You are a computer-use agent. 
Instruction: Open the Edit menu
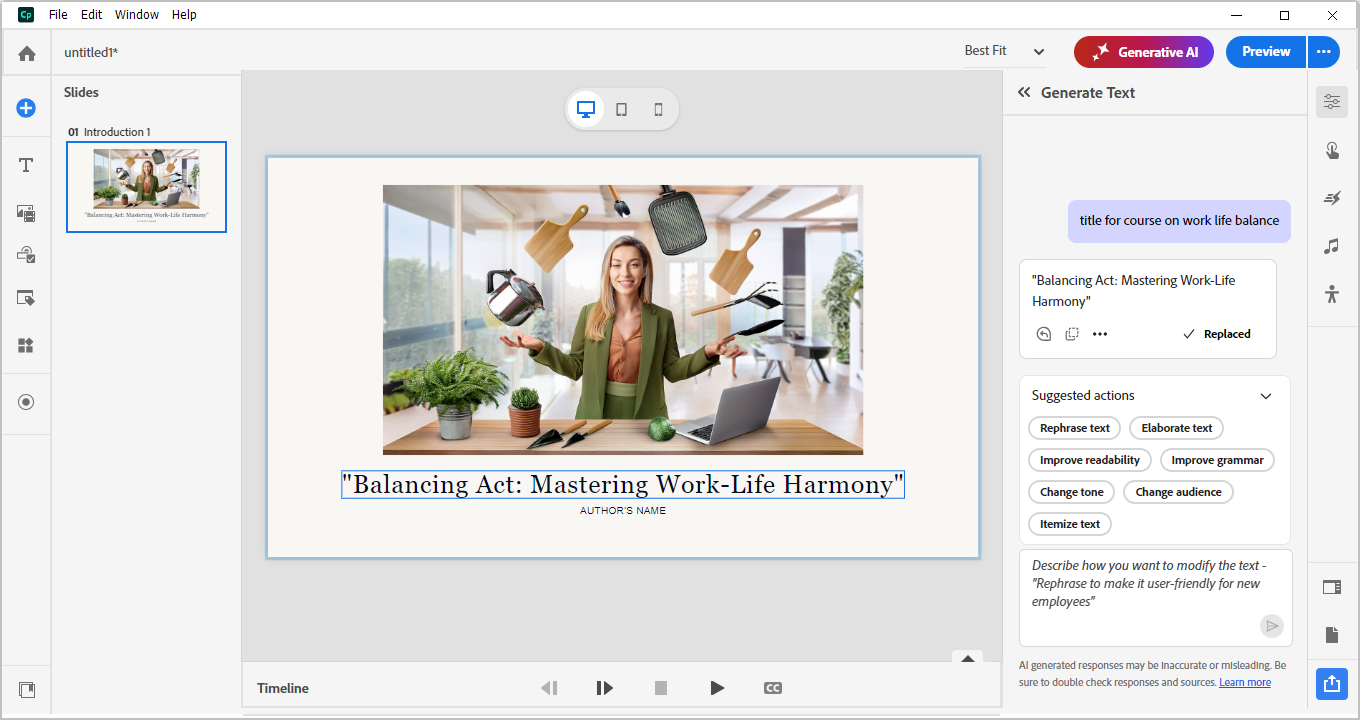tap(91, 14)
